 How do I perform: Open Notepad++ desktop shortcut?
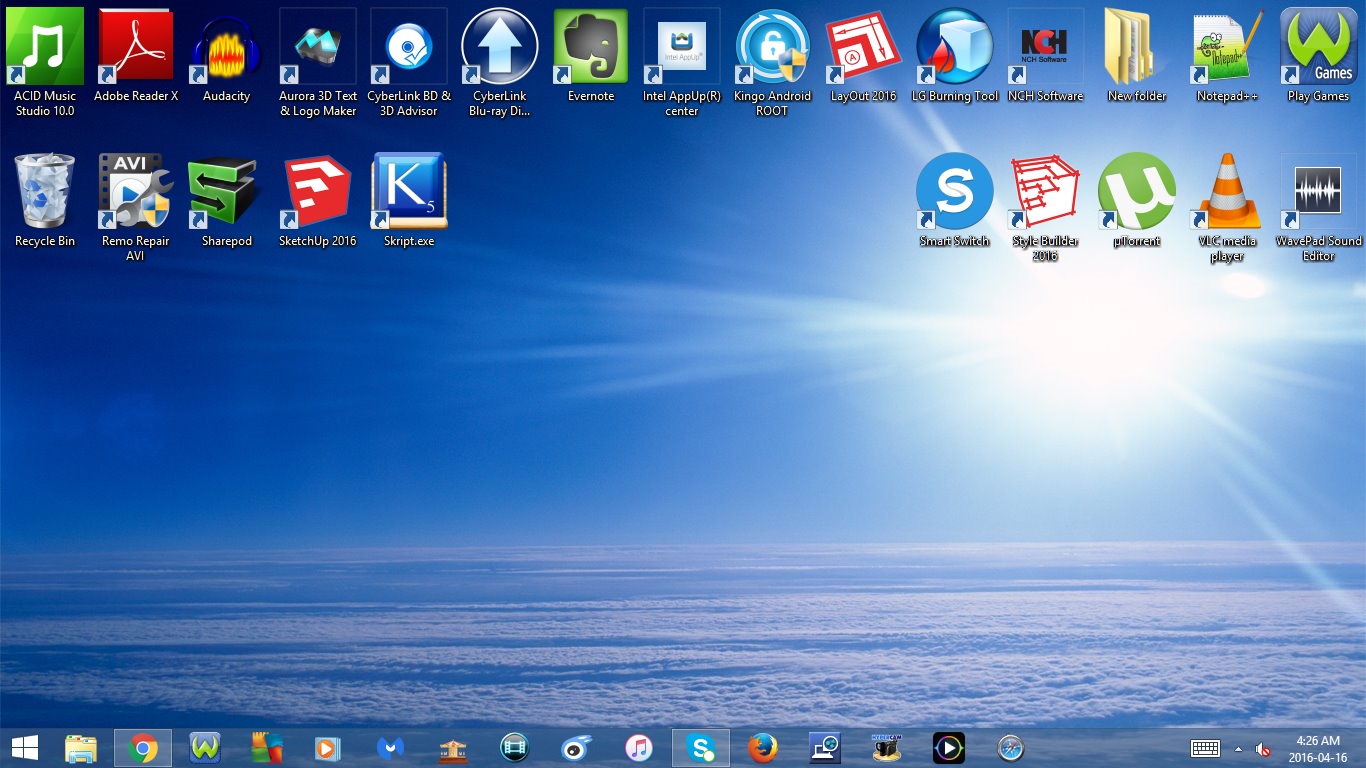coord(1228,55)
